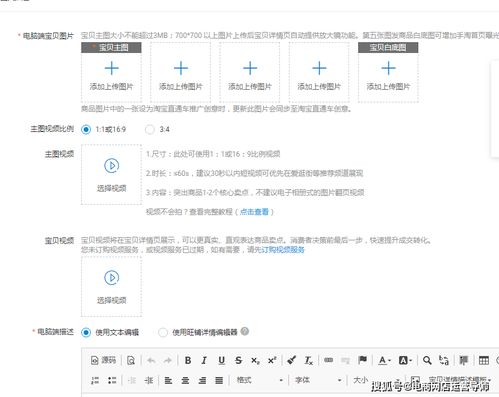Screen dimensions: 499x397
Task: Select a video for 宝贝视频
Action: pyautogui.click(x=111, y=286)
